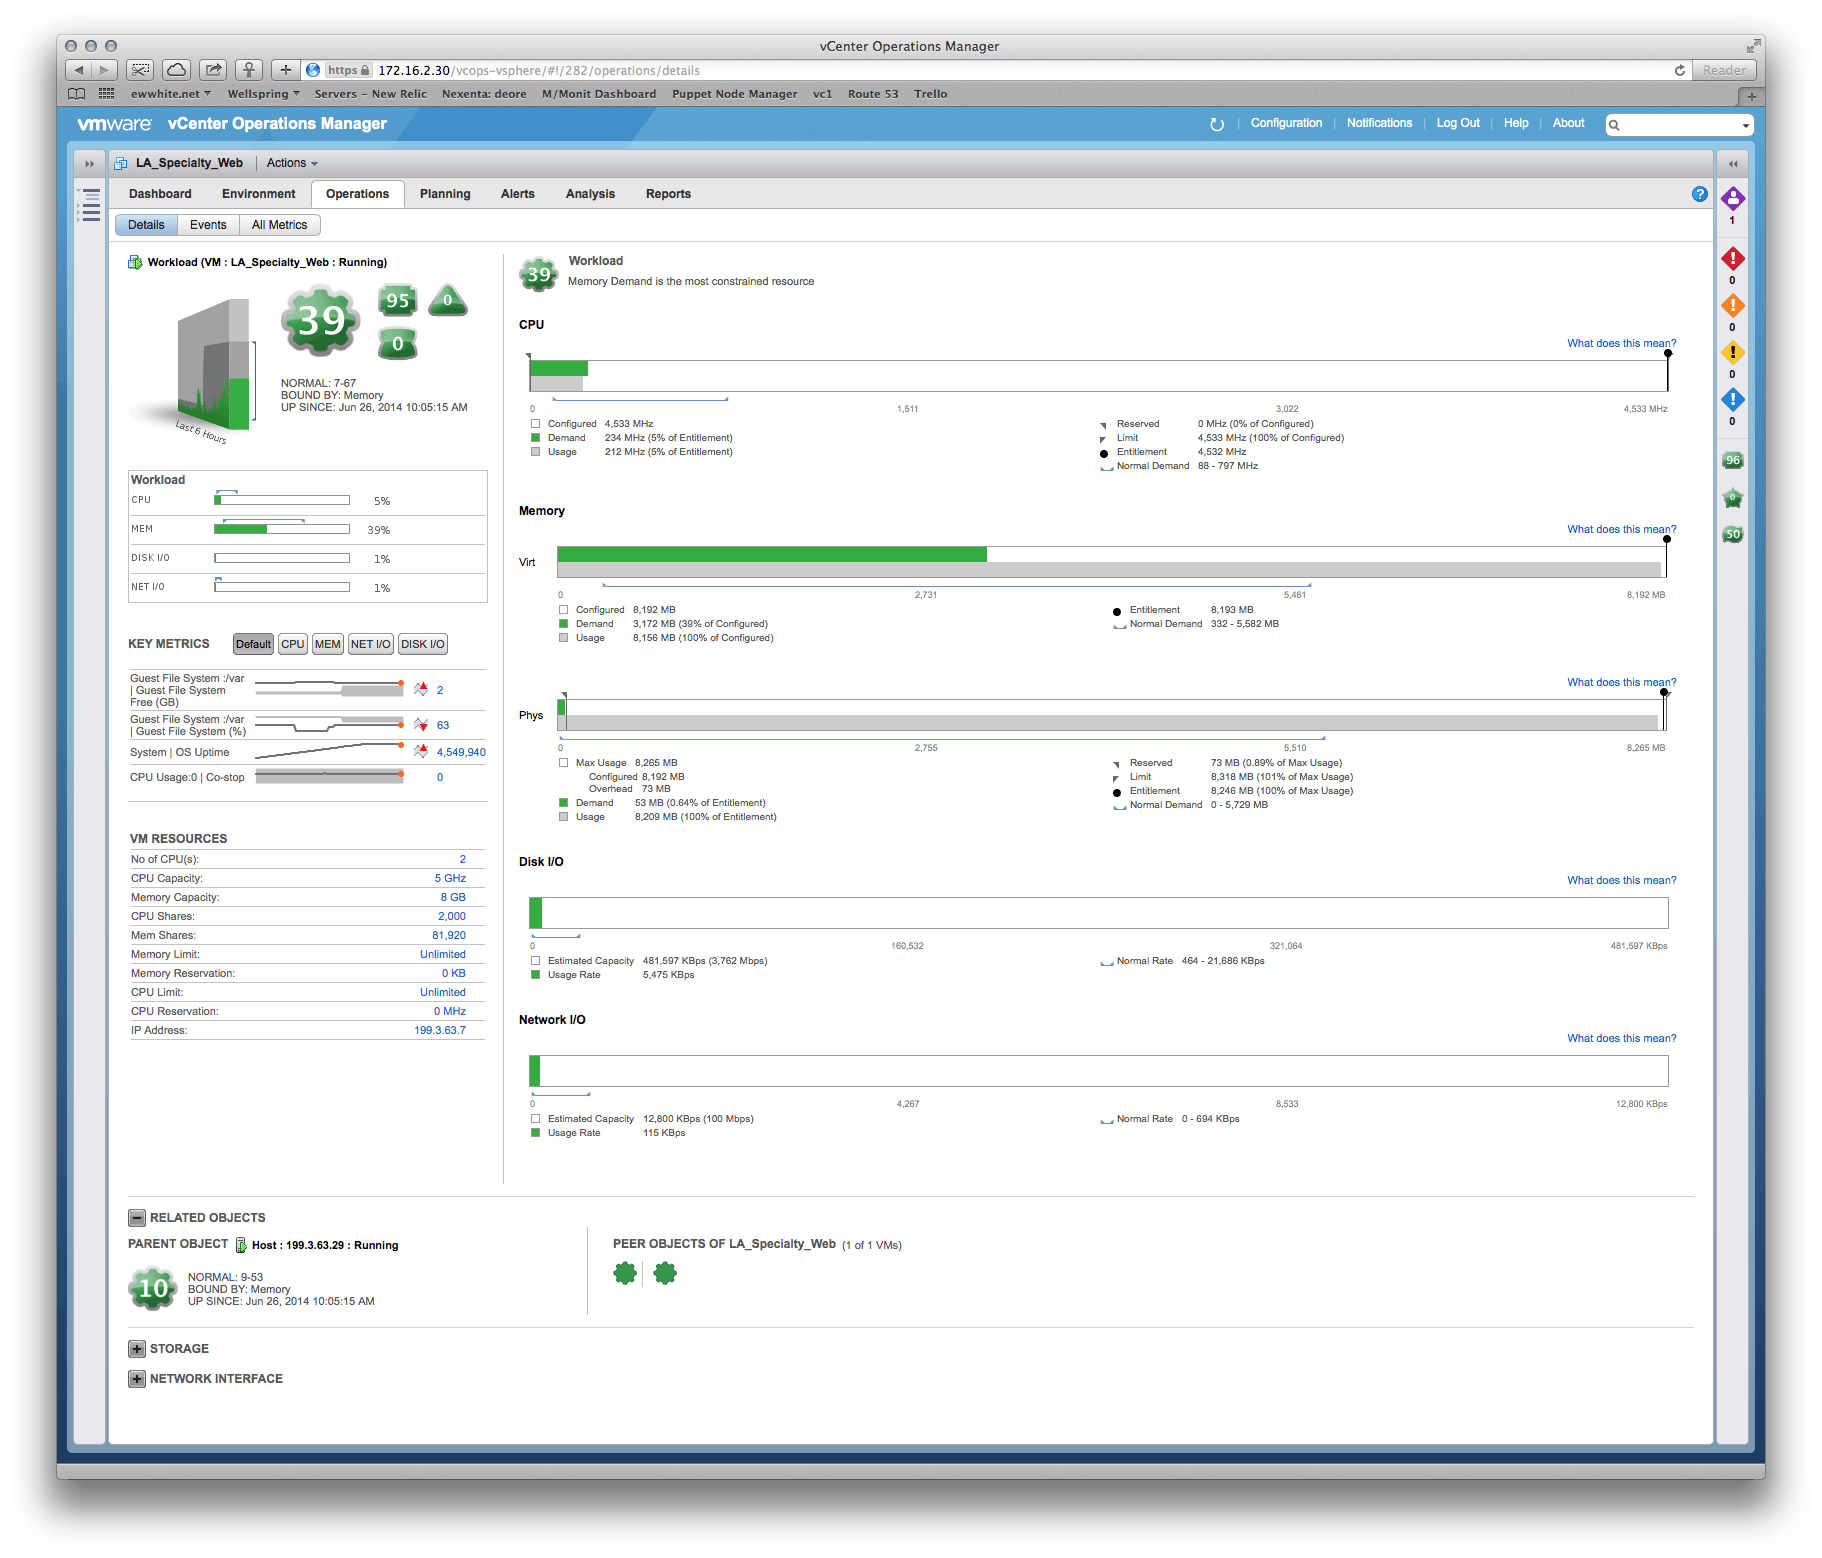Click the yellow warning alert diamond icon

[1733, 353]
